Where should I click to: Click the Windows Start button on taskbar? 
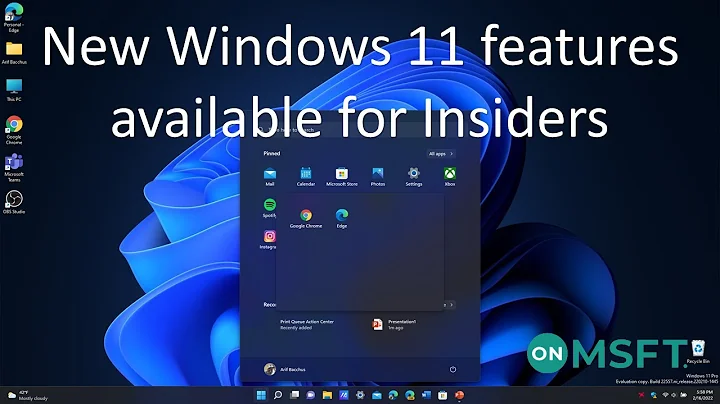pyautogui.click(x=261, y=395)
